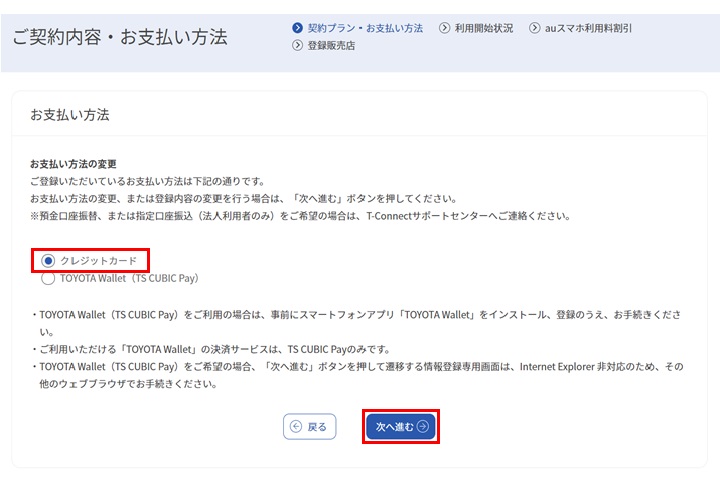Click the お支払い方法の変更 bold subheading
The image size is (720, 480).
pyautogui.click(x=73, y=164)
